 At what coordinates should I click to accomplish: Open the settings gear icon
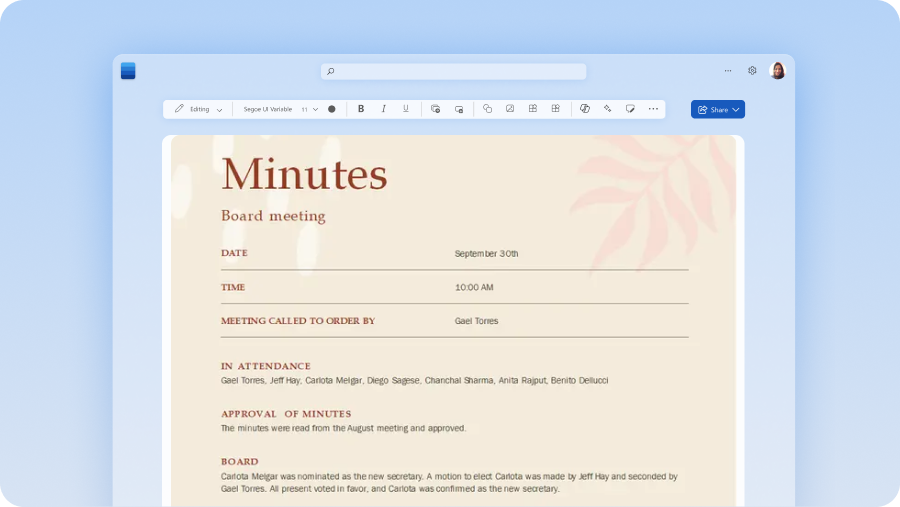click(752, 71)
